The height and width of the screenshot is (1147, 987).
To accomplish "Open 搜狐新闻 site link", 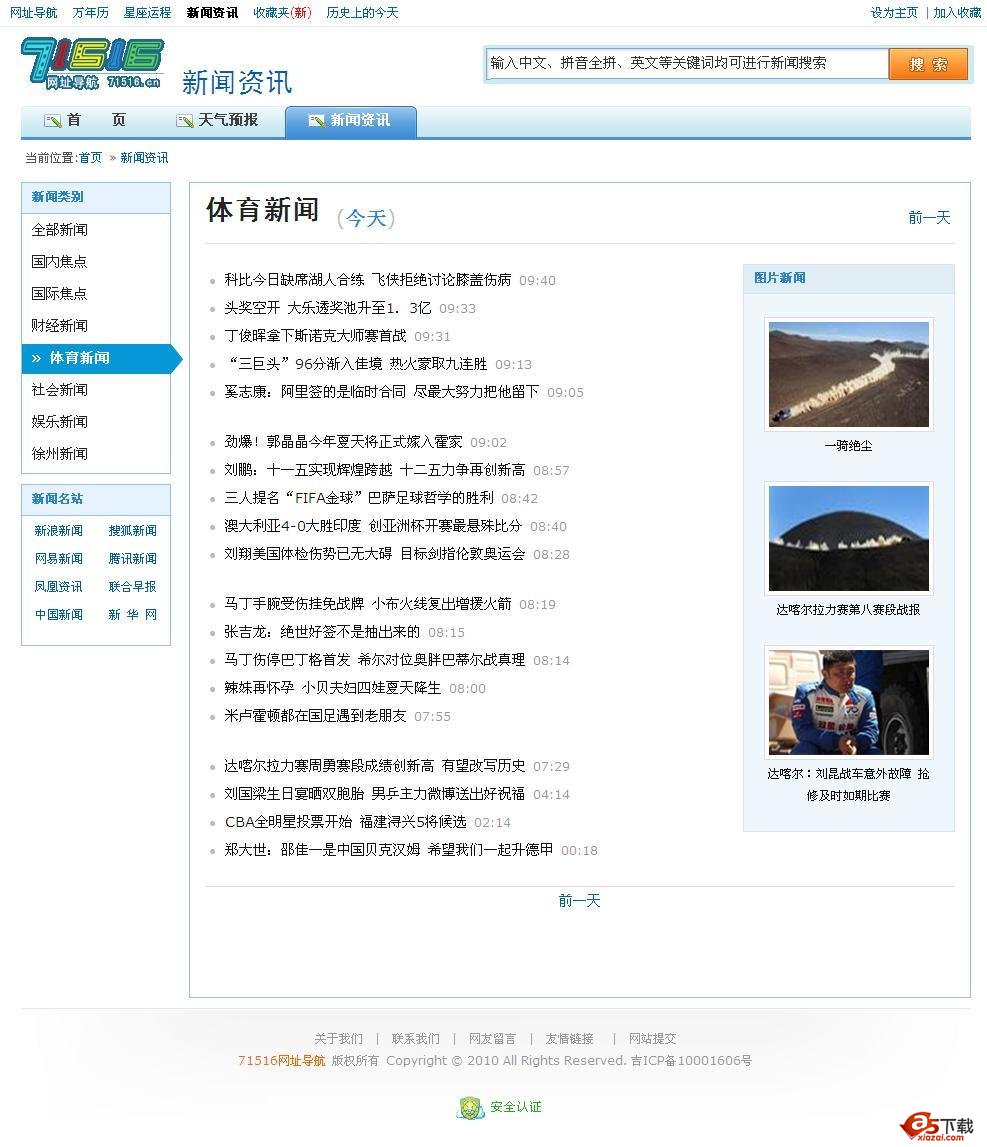I will [x=132, y=530].
